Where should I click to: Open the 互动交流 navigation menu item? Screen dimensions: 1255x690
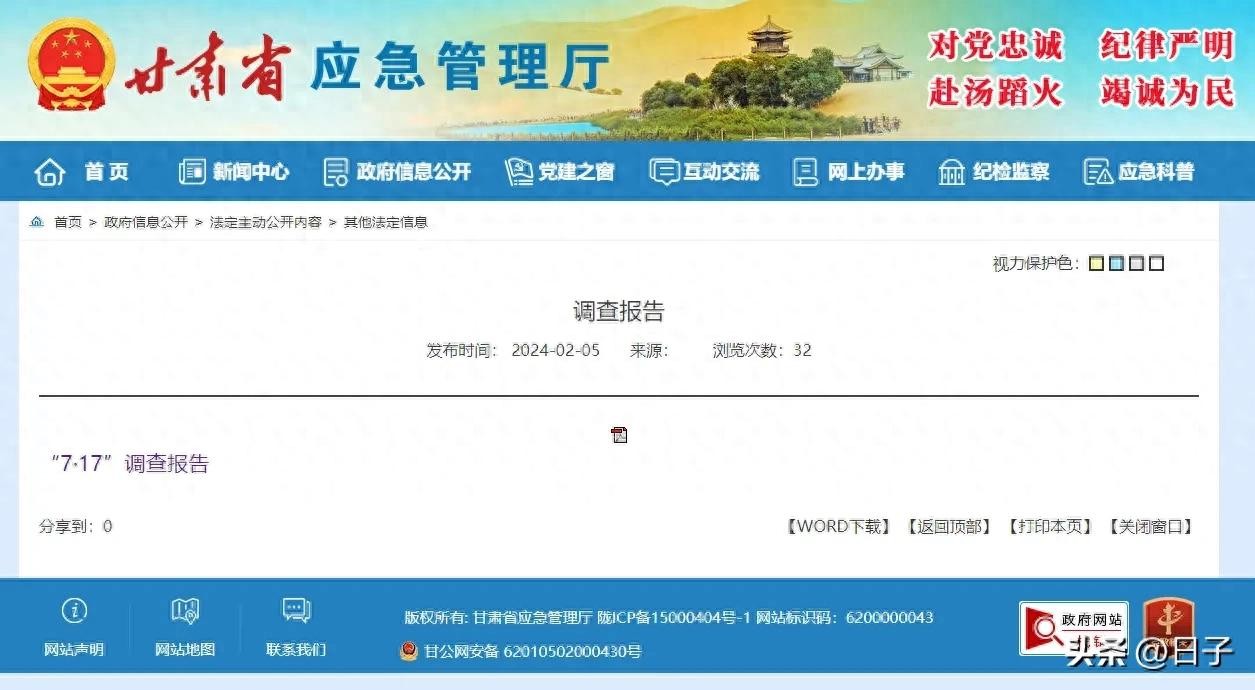click(x=704, y=172)
